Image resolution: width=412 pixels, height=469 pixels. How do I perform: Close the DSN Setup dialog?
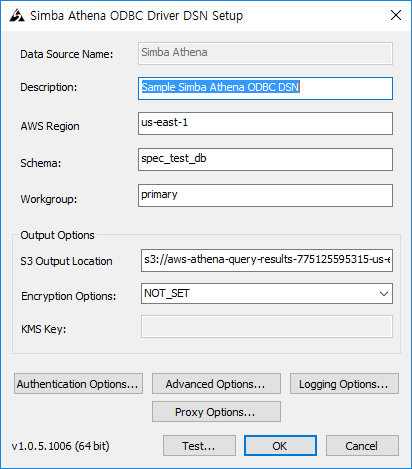tap(396, 15)
